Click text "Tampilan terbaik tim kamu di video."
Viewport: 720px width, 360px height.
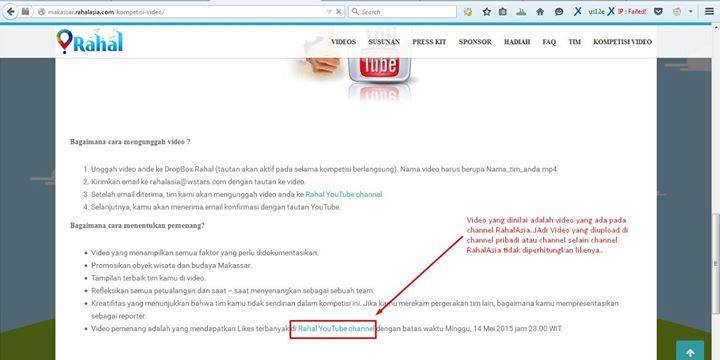coord(148,278)
